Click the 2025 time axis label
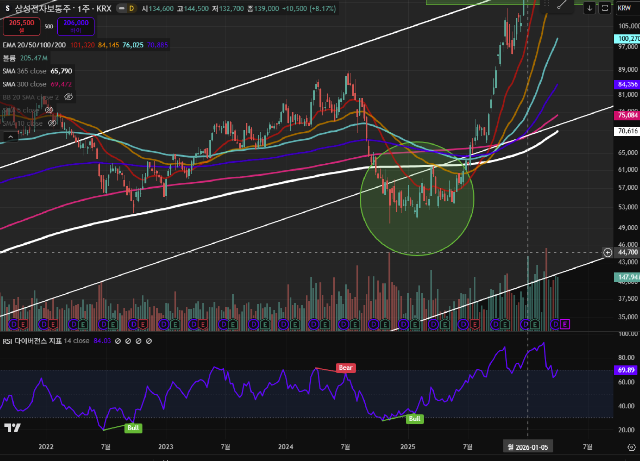 [x=408, y=447]
